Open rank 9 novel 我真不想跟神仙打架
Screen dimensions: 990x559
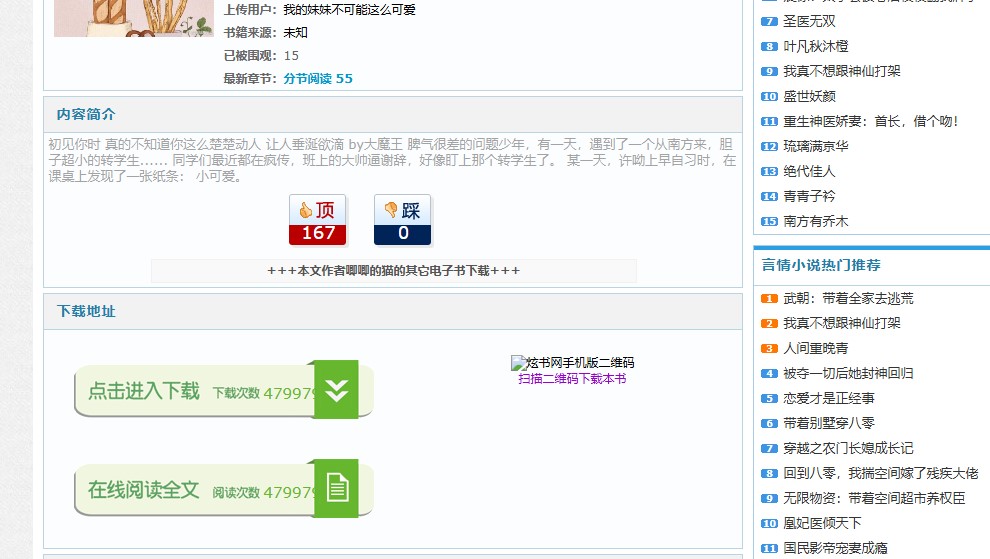[x=842, y=71]
